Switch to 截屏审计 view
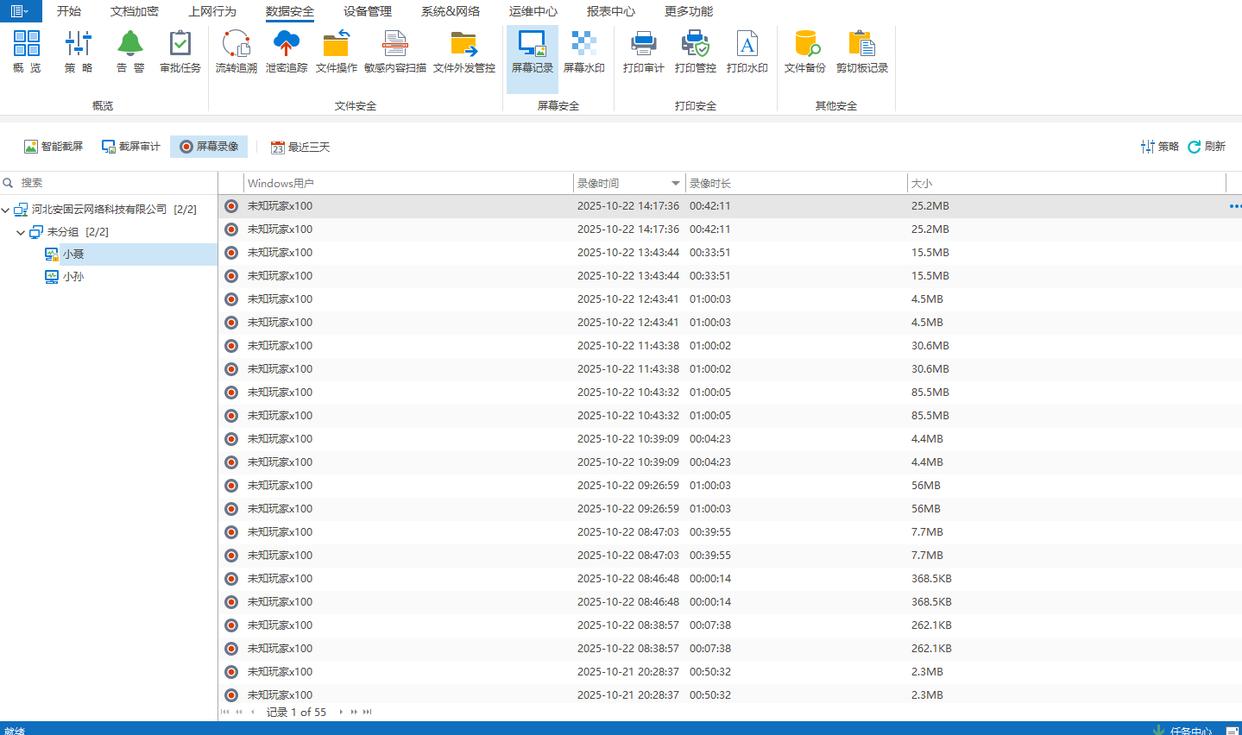 click(x=131, y=147)
